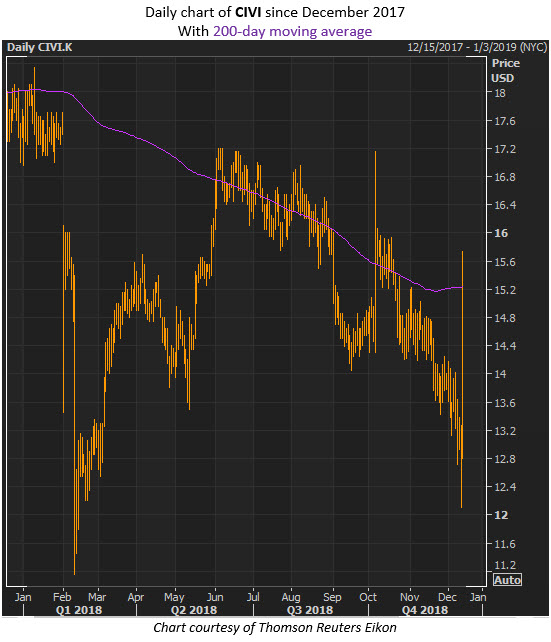Select the 14.8 price axis label
The width and height of the screenshot is (551, 642).
[504, 318]
